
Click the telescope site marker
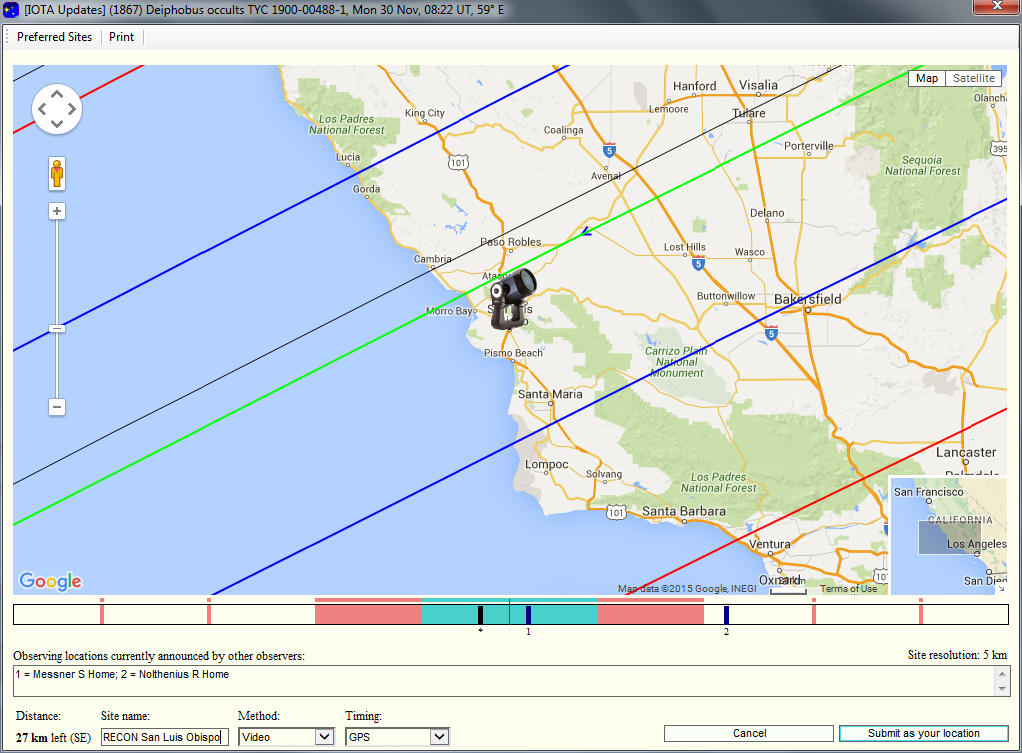512,299
